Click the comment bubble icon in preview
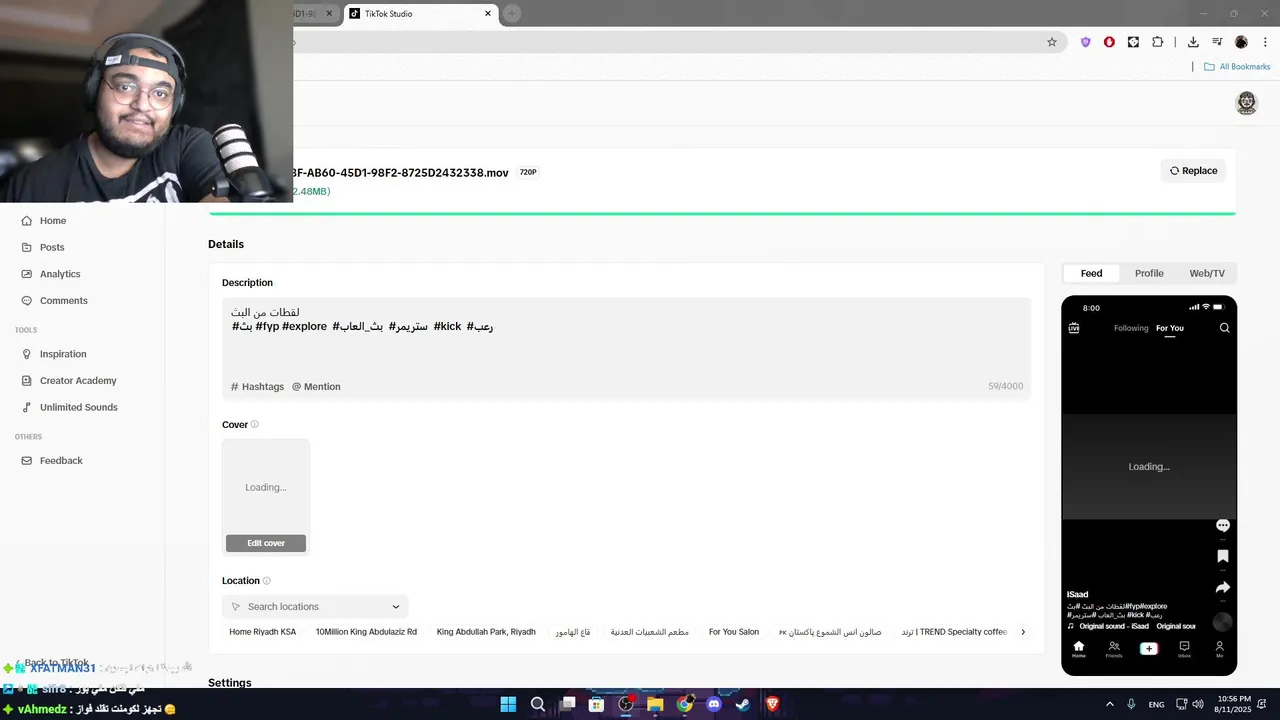Screen dimensions: 1280x720 [x=1222, y=526]
